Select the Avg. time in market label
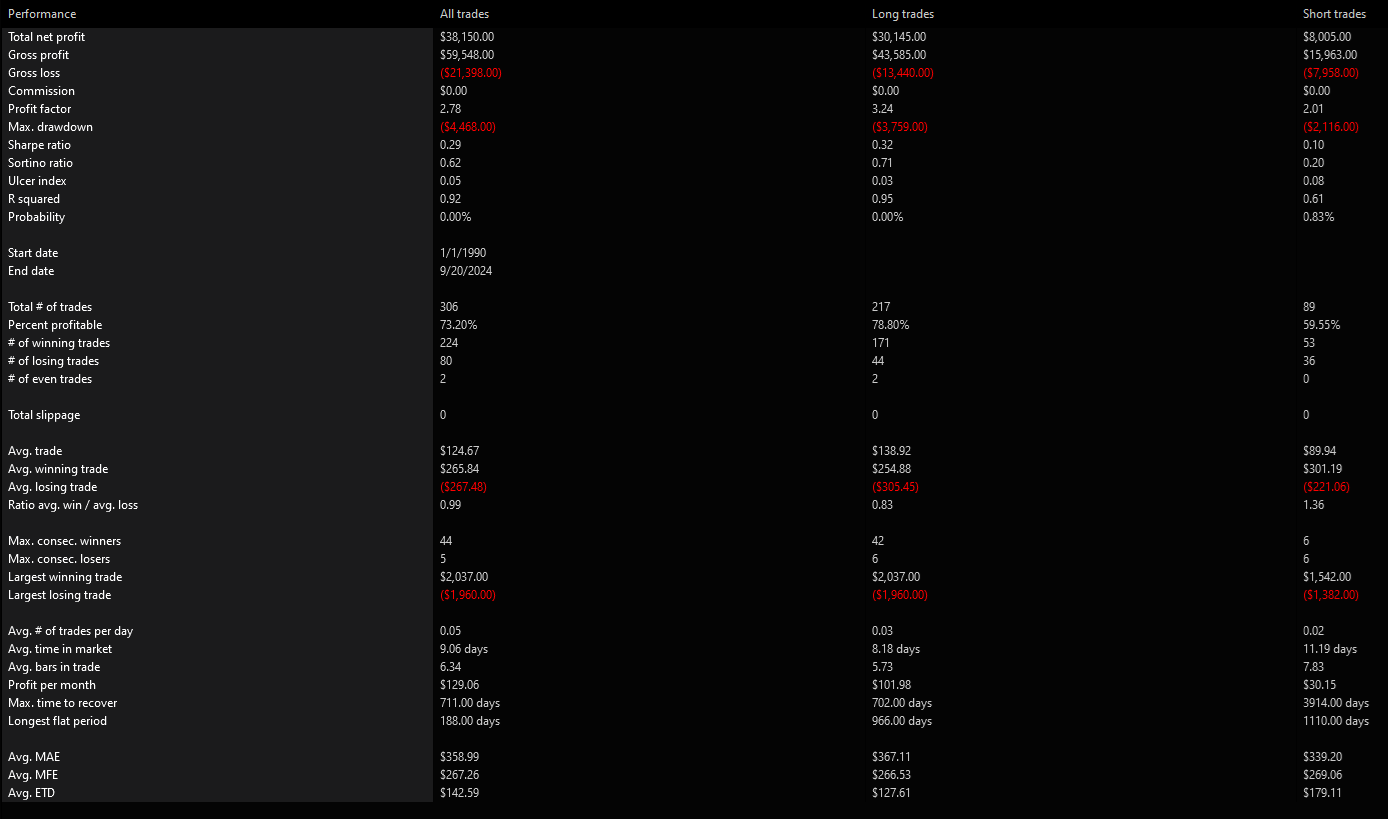Screen dimensions: 1388x819 60,649
